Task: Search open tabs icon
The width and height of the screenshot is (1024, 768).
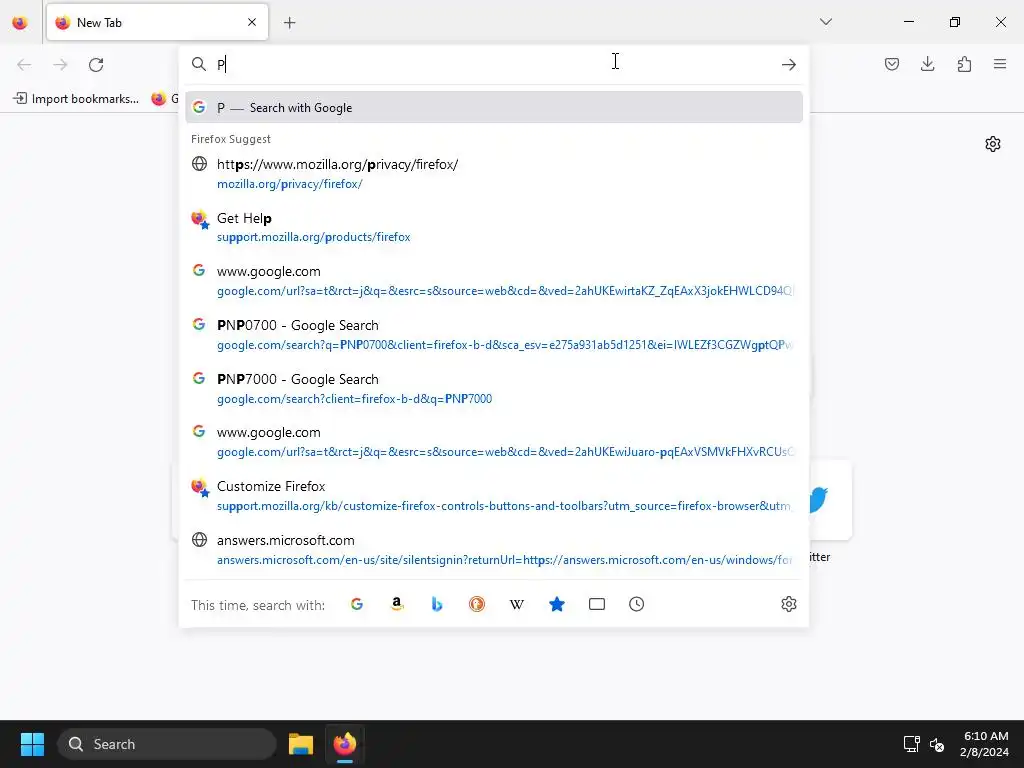Action: 597,604
